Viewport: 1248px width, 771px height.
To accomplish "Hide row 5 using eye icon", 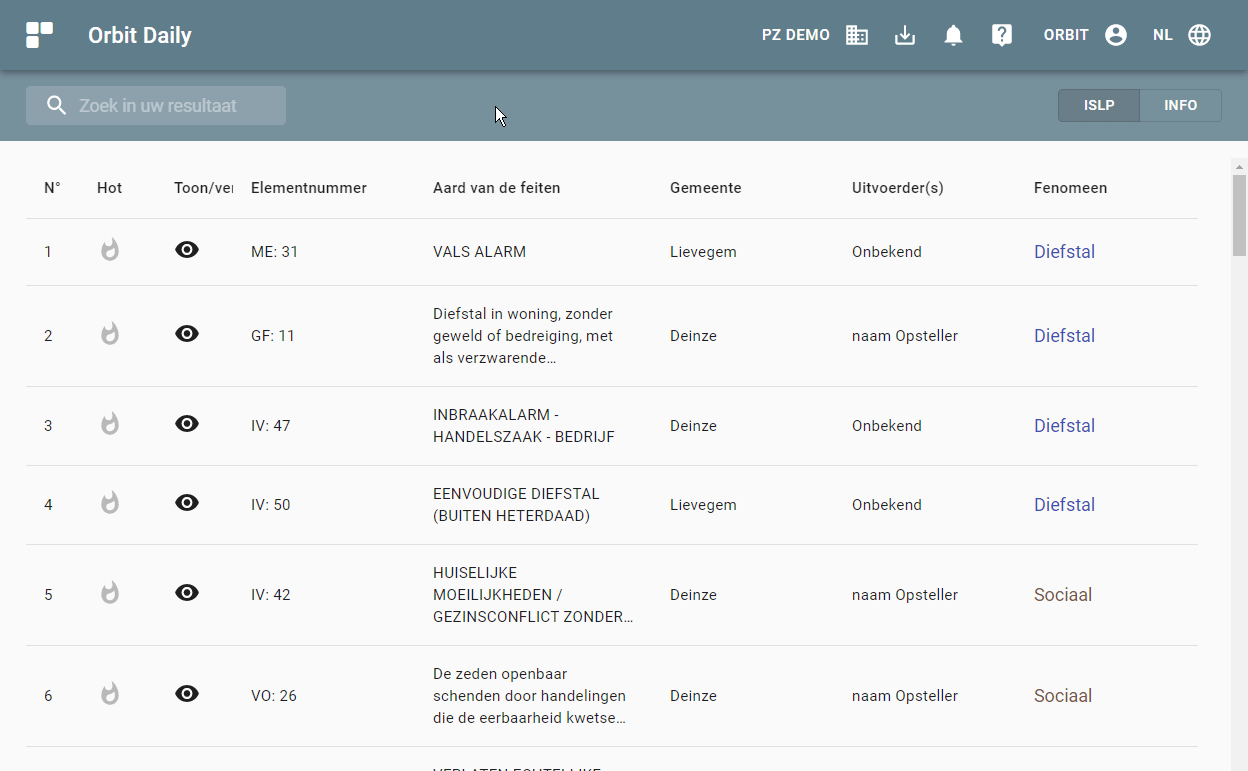I will (187, 593).
